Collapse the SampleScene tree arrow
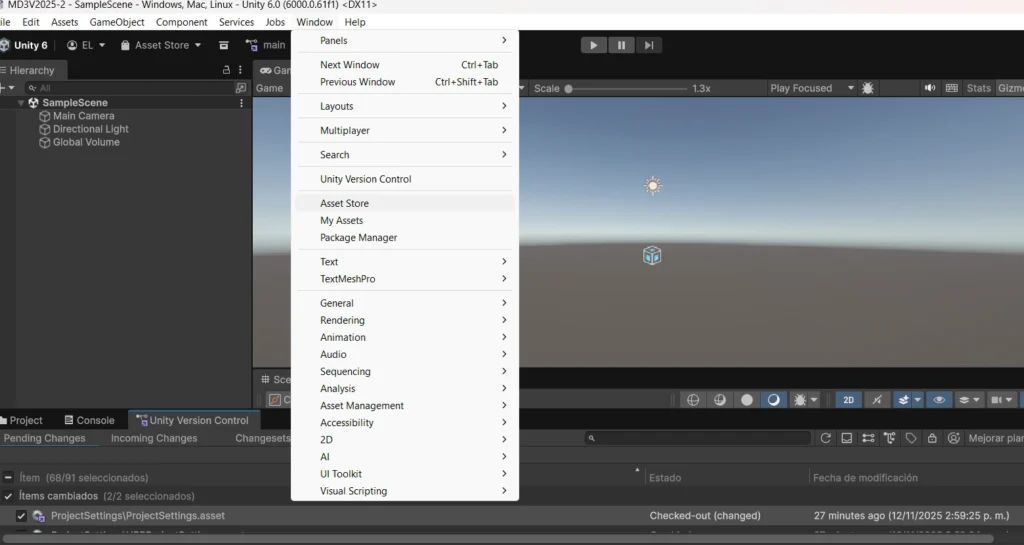The width and height of the screenshot is (1024, 545). tap(21, 103)
